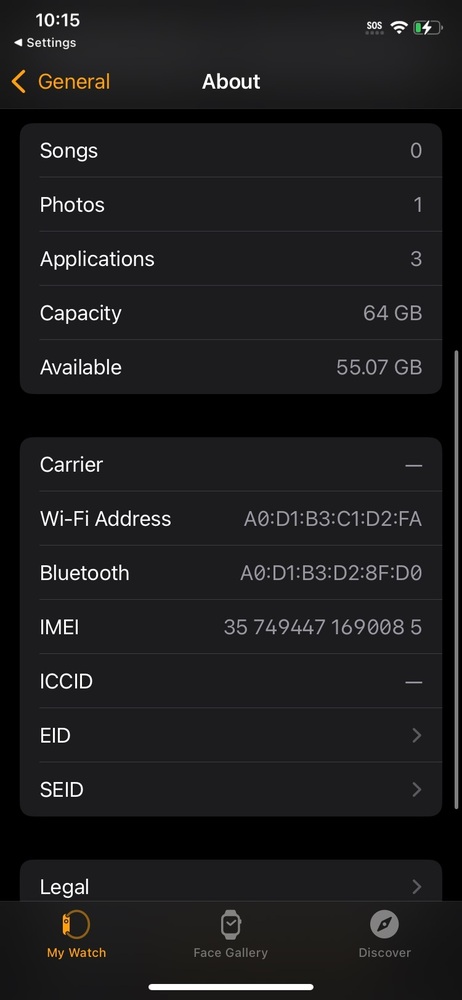Tap the SOS status indicator
462x1000 pixels.
pyautogui.click(x=375, y=27)
